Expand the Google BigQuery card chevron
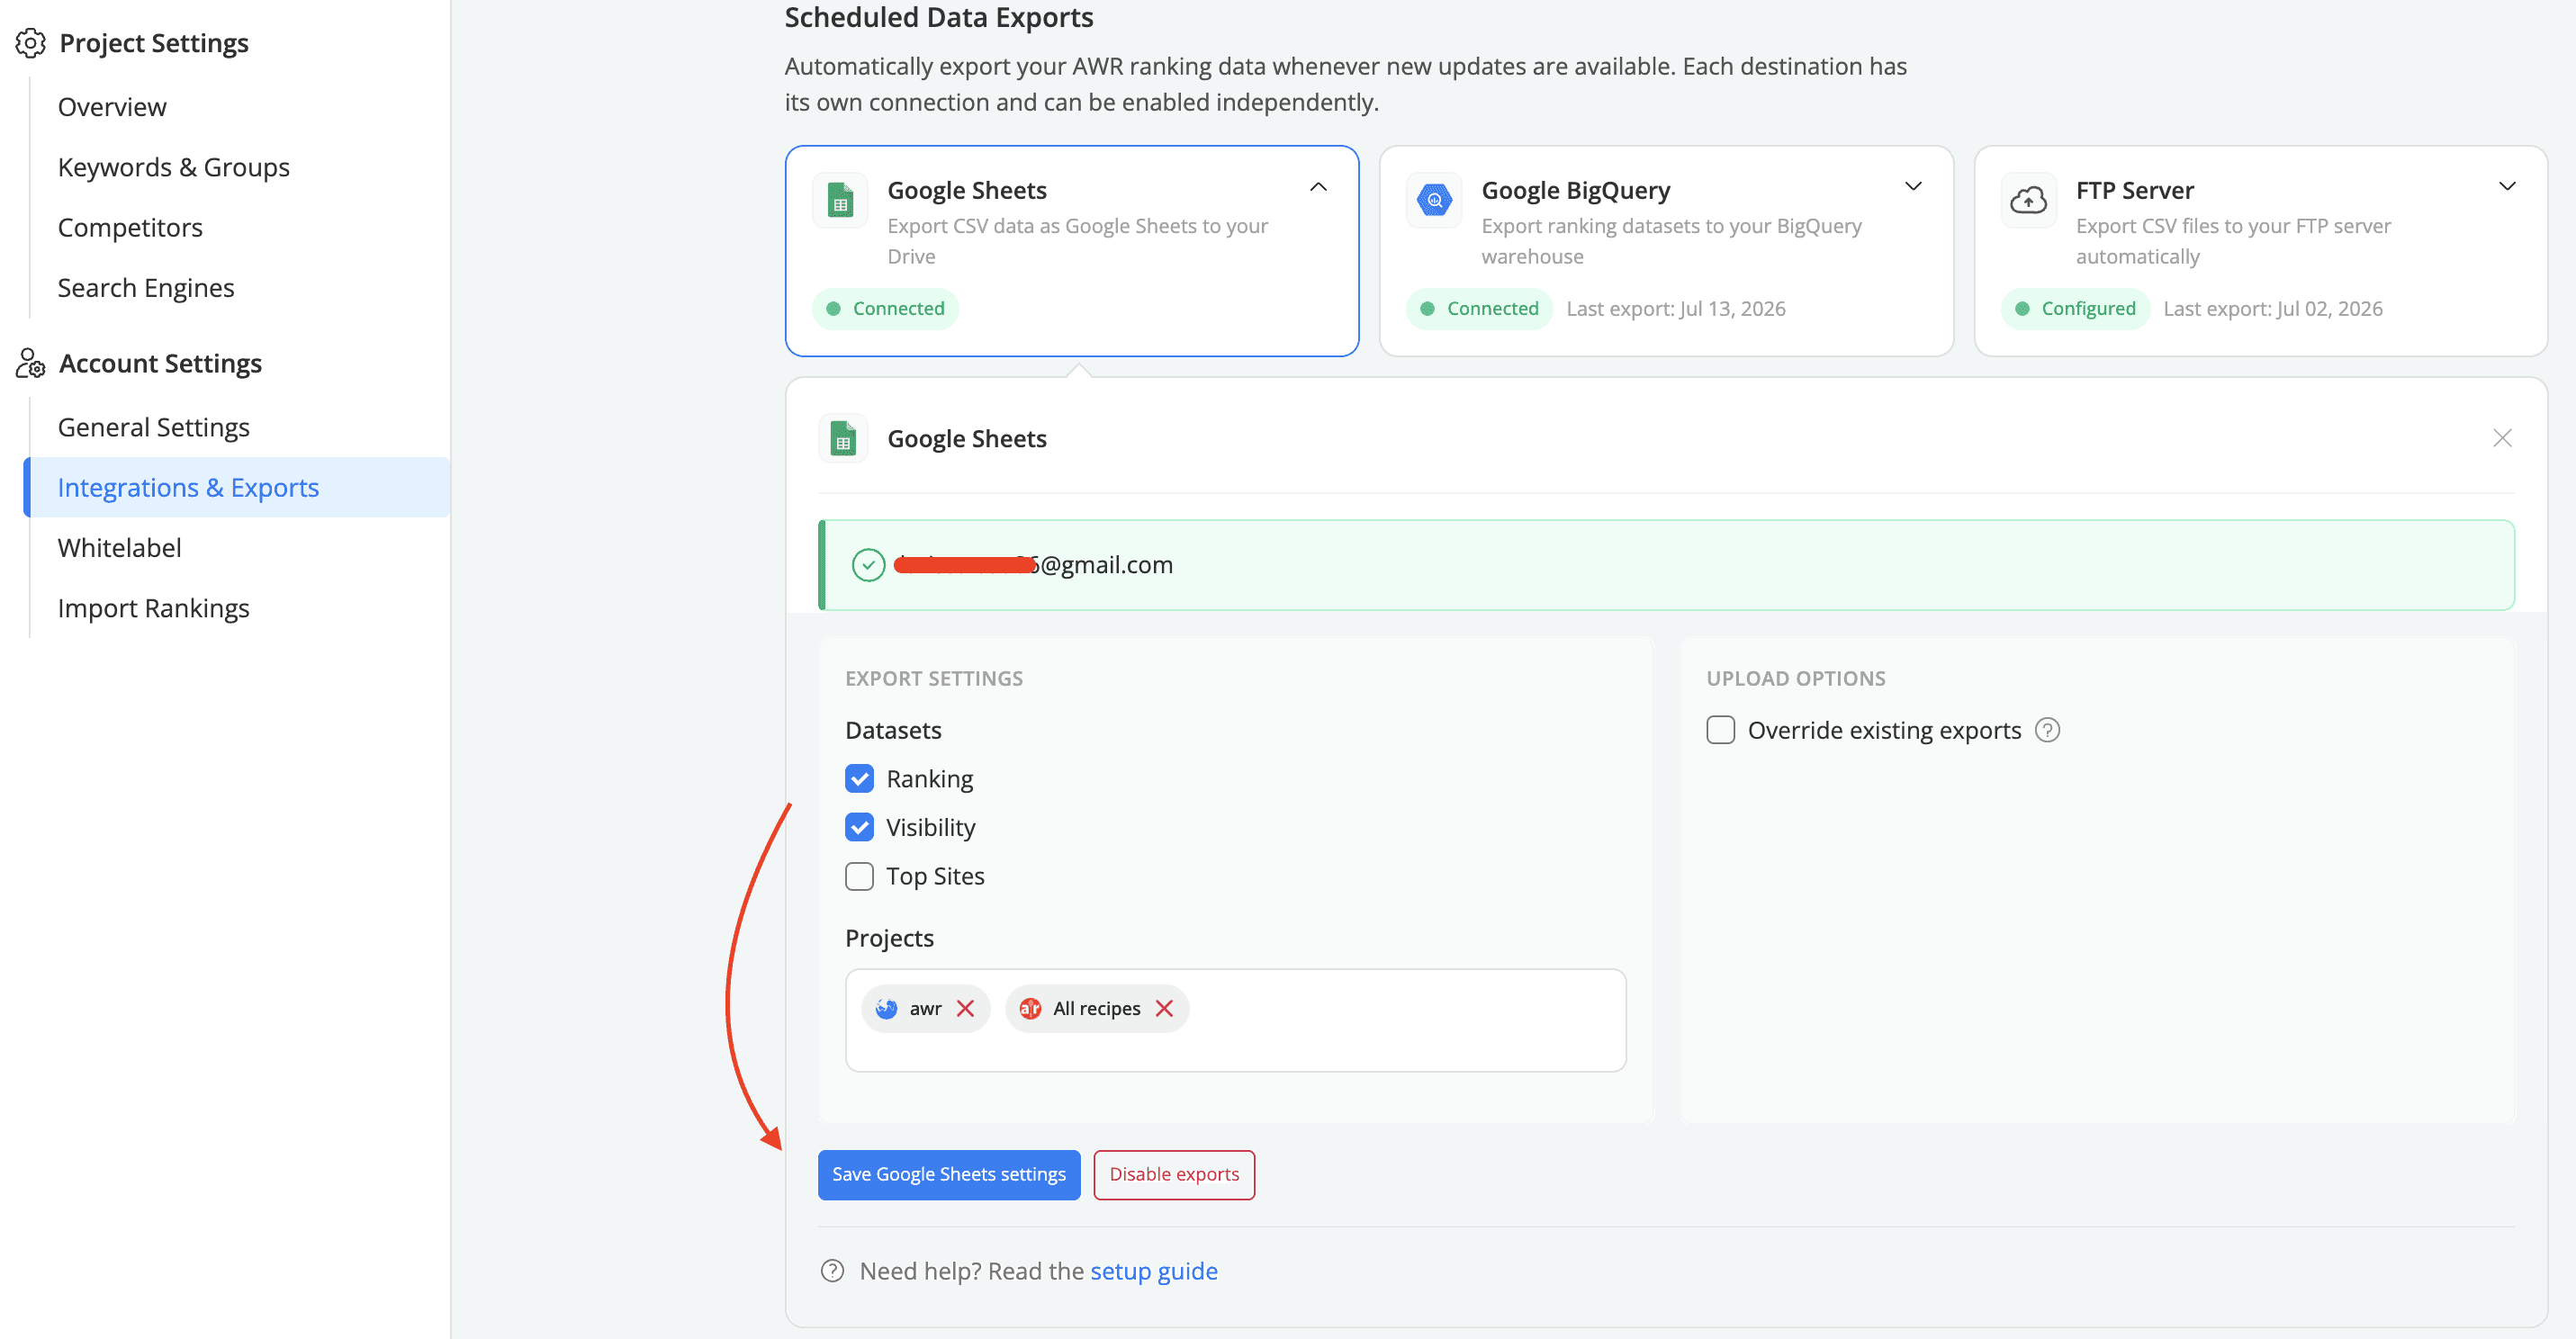Image resolution: width=2576 pixels, height=1339 pixels. click(x=1912, y=187)
